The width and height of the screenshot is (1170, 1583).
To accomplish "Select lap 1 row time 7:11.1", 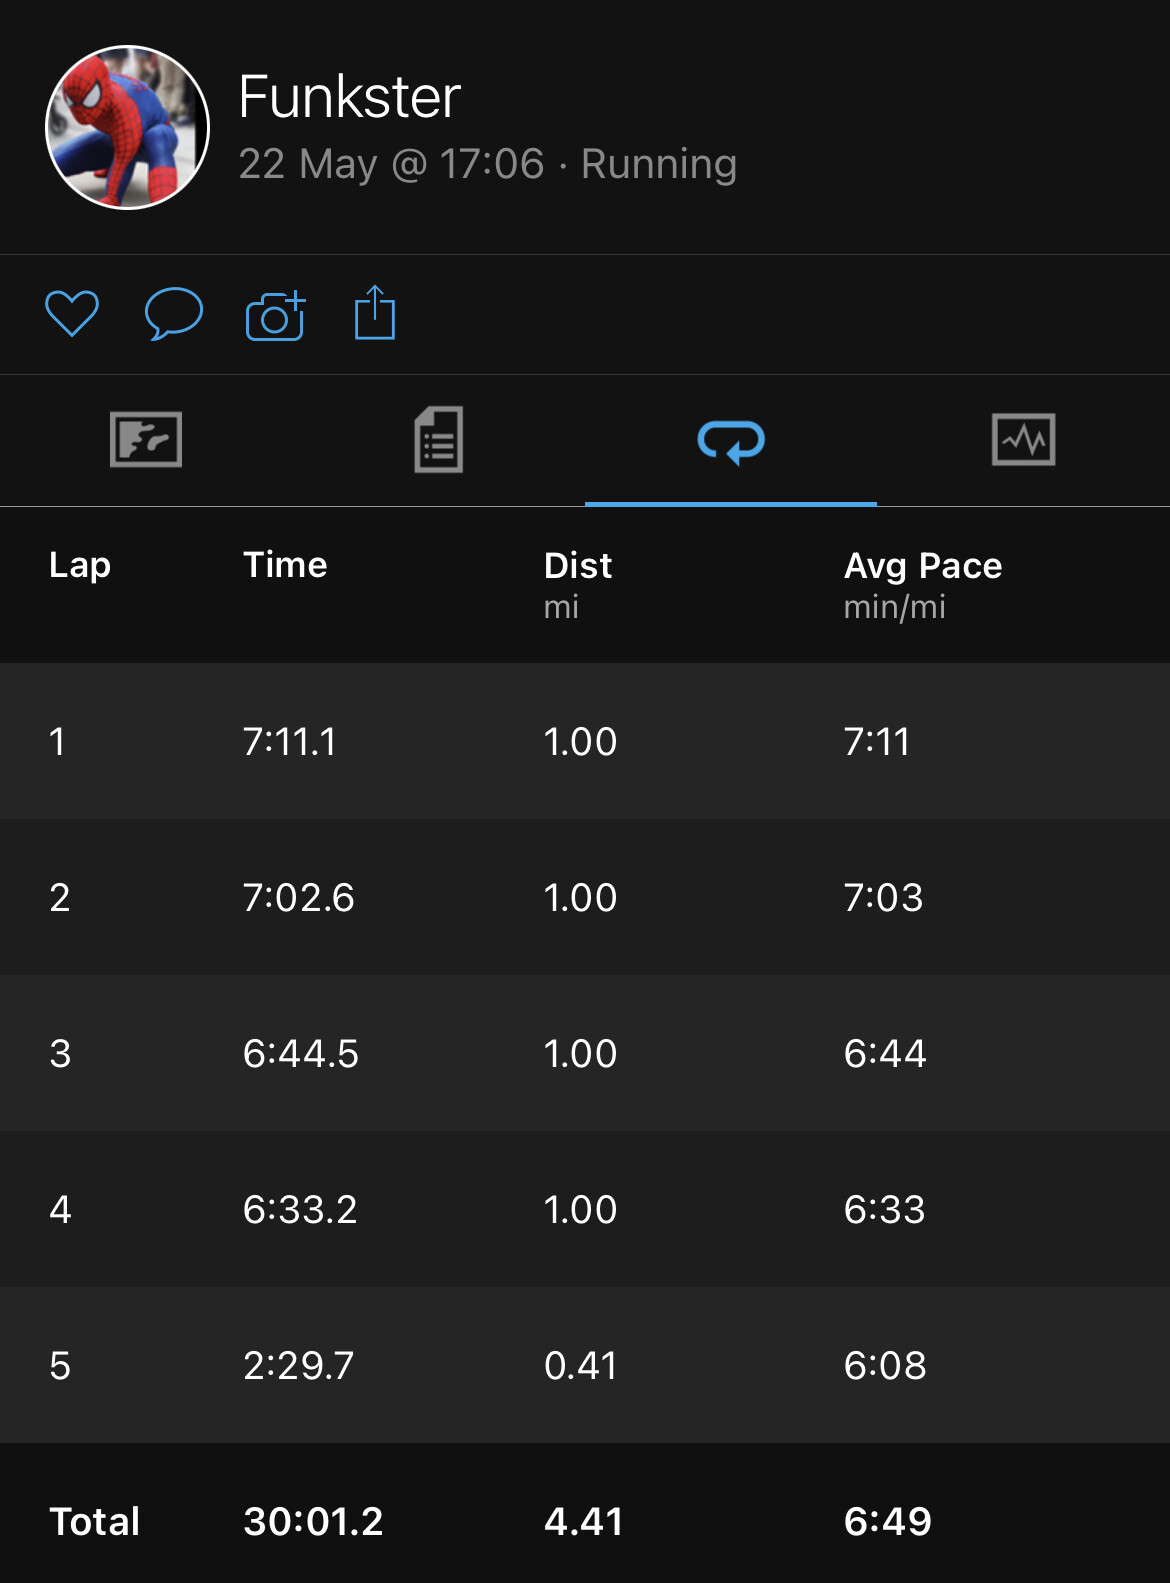I will tap(290, 742).
